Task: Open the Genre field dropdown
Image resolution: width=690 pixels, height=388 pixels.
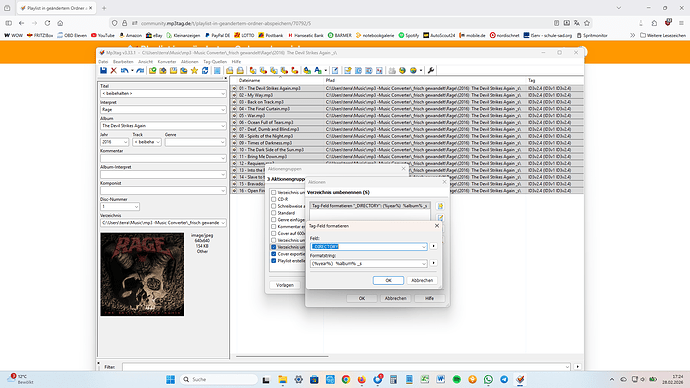Action: [223, 142]
